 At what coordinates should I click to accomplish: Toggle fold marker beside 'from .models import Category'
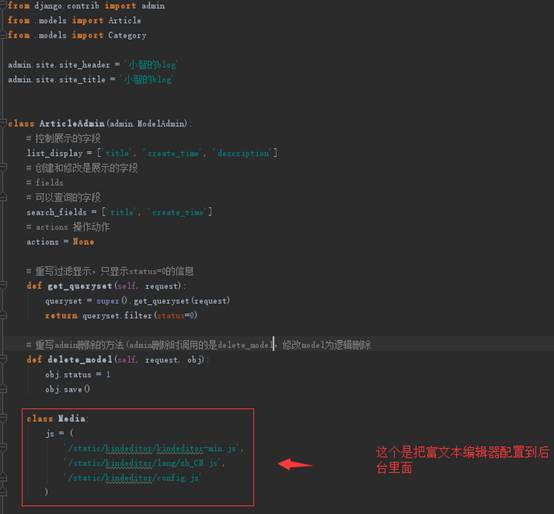[3, 35]
